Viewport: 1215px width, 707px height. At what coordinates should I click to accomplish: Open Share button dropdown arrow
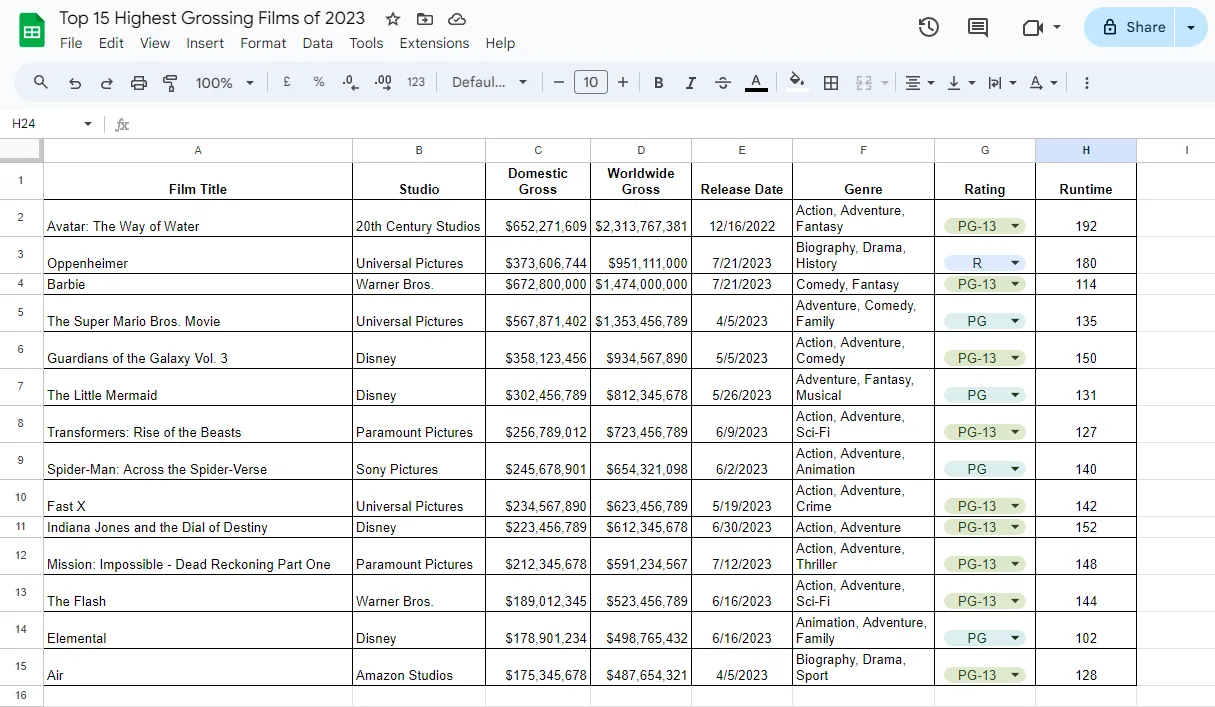pos(1191,27)
